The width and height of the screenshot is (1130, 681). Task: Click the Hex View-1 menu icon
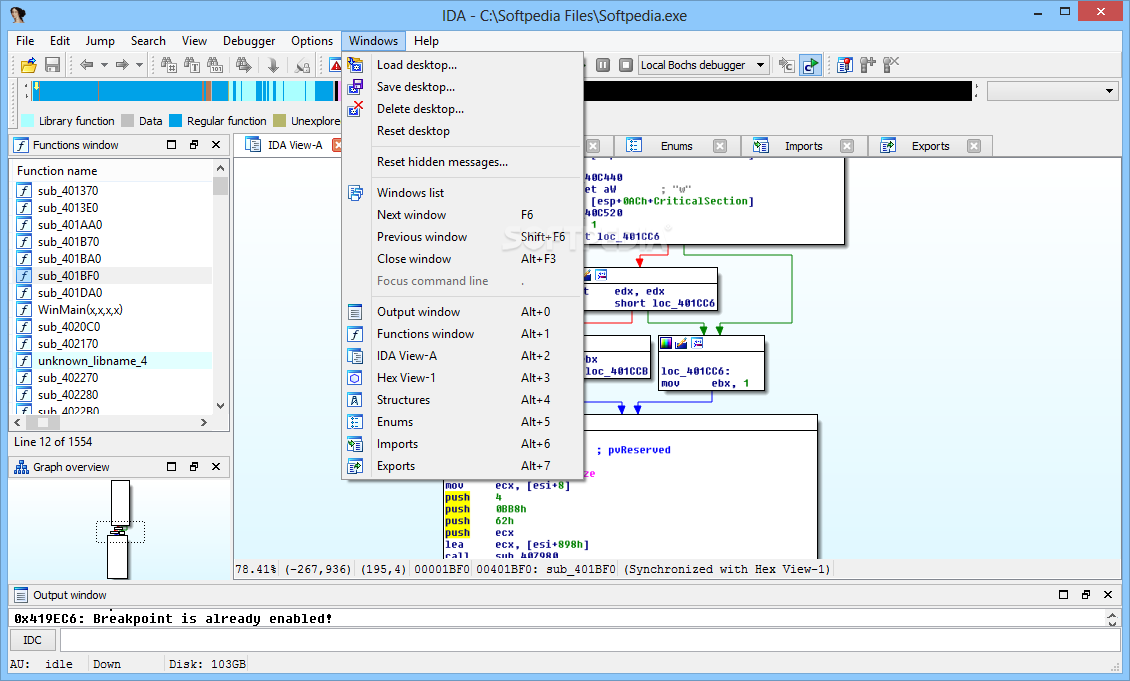click(x=355, y=378)
